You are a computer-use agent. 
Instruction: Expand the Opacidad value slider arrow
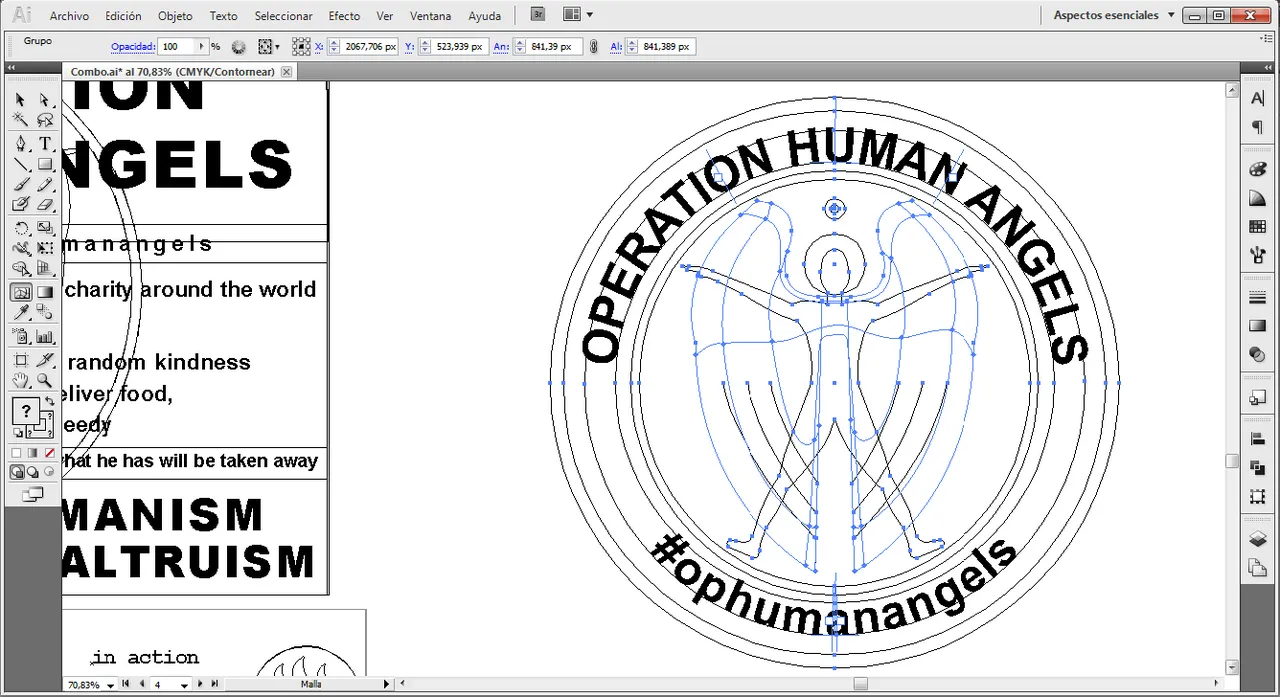[x=201, y=47]
